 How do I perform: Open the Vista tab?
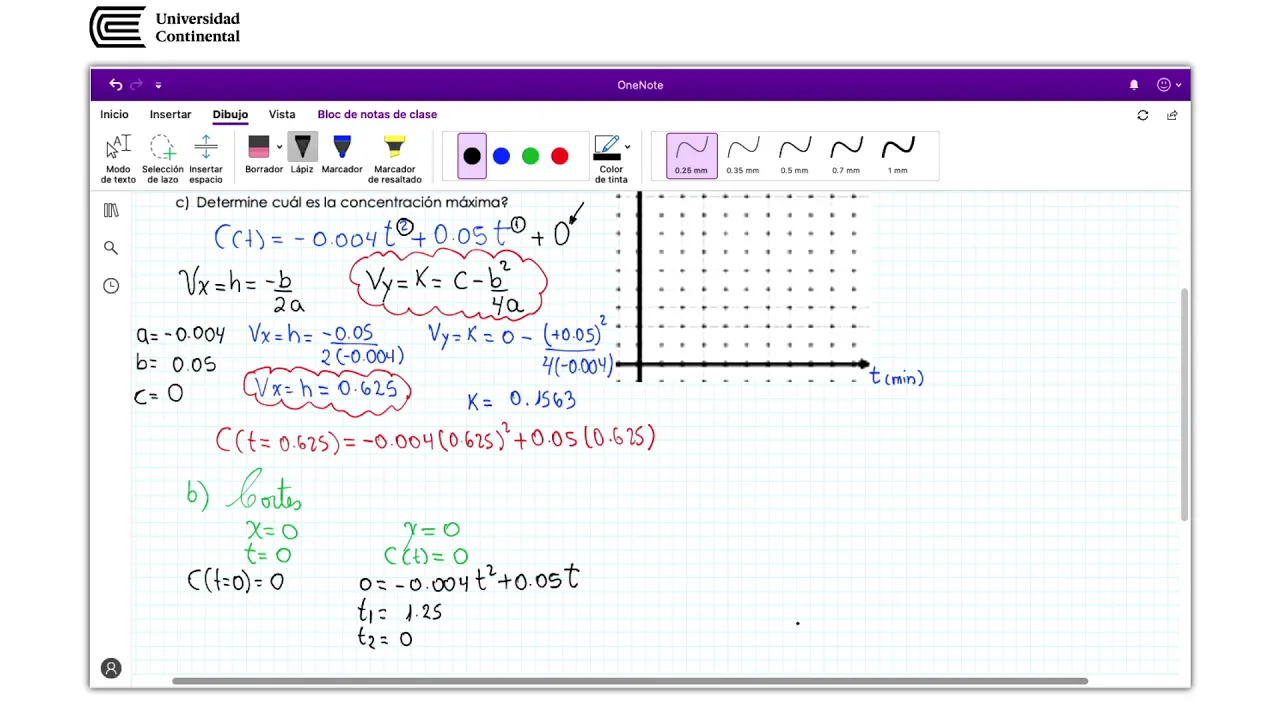coord(282,115)
